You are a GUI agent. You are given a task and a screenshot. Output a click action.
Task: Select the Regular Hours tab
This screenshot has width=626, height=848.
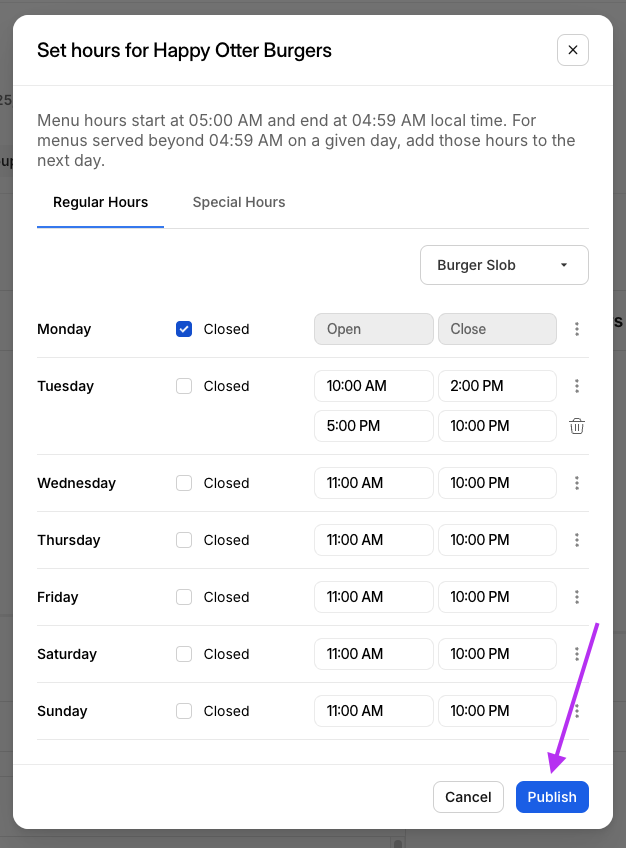[x=100, y=202]
